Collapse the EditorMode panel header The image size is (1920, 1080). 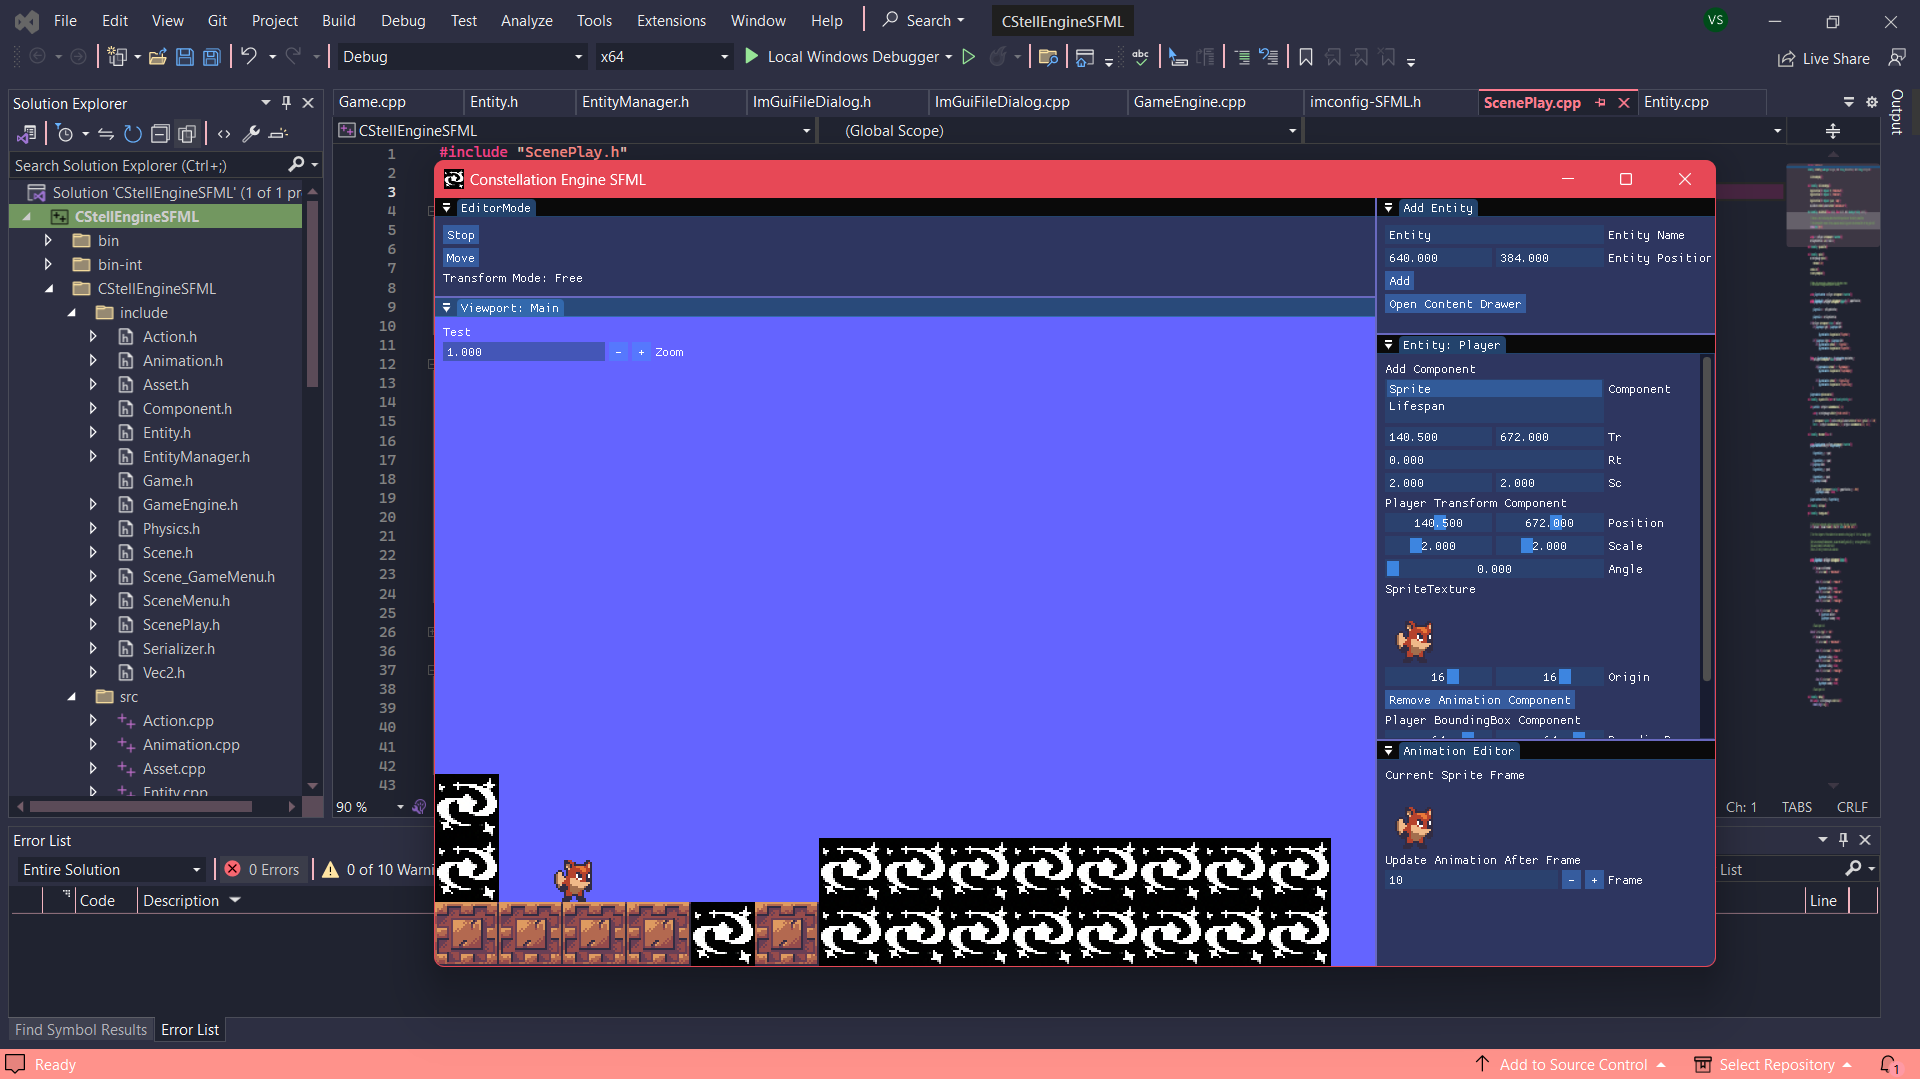point(447,208)
